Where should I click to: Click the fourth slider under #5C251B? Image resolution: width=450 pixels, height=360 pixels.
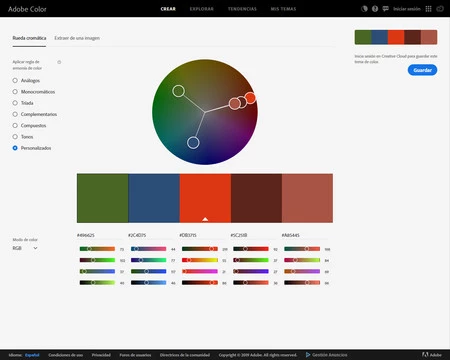(x=251, y=283)
